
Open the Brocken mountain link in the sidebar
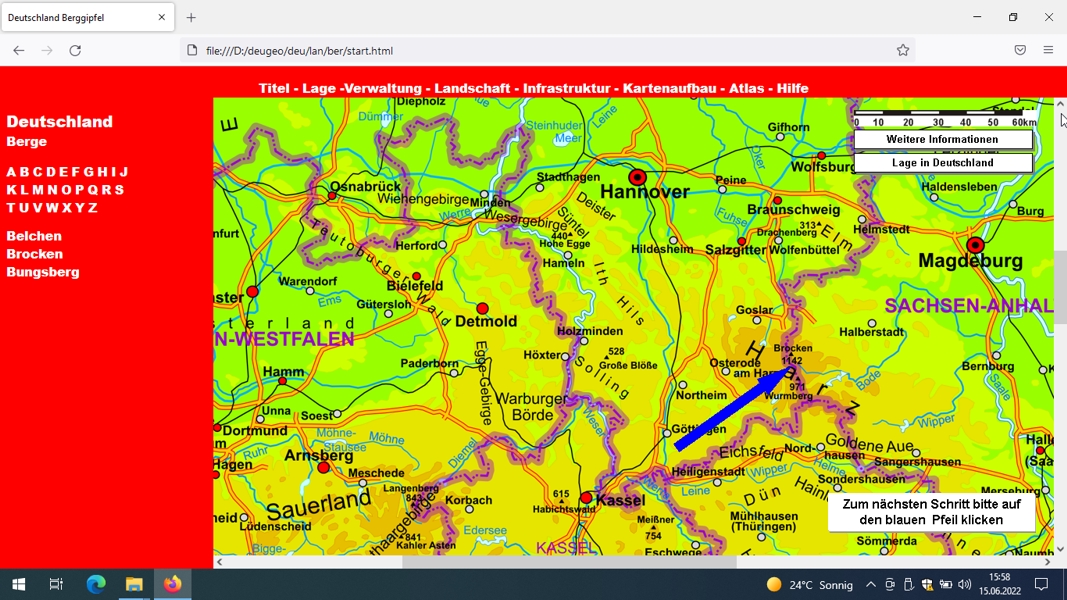pyautogui.click(x=35, y=254)
